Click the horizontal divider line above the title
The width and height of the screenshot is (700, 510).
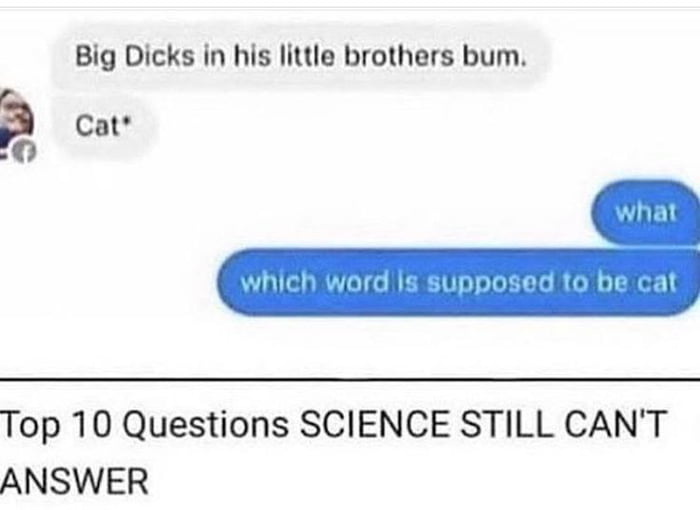pyautogui.click(x=350, y=380)
